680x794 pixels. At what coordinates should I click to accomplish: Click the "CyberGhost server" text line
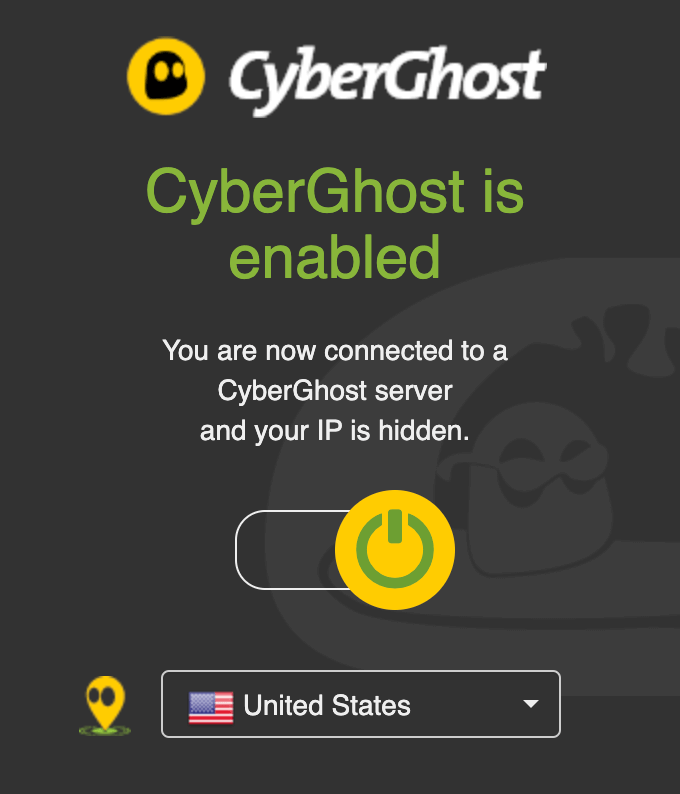click(335, 390)
